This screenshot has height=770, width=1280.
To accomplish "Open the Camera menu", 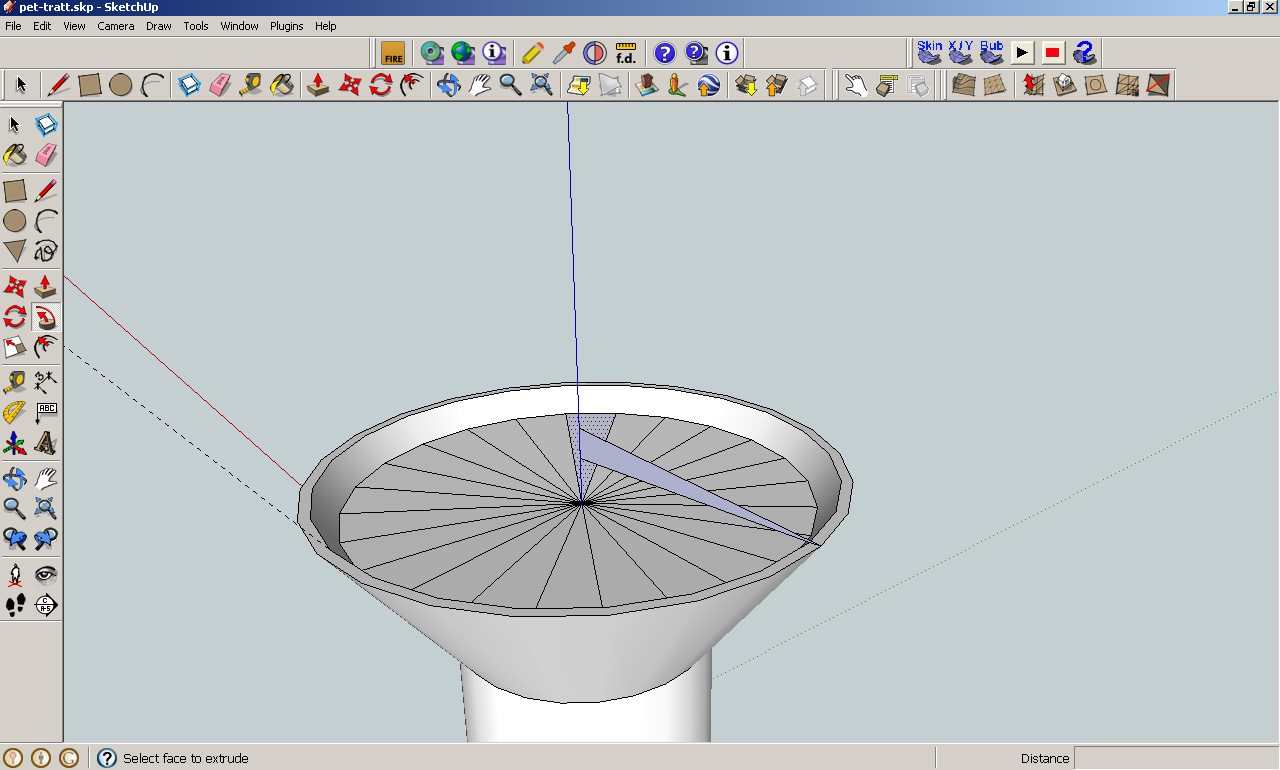I will pos(116,26).
